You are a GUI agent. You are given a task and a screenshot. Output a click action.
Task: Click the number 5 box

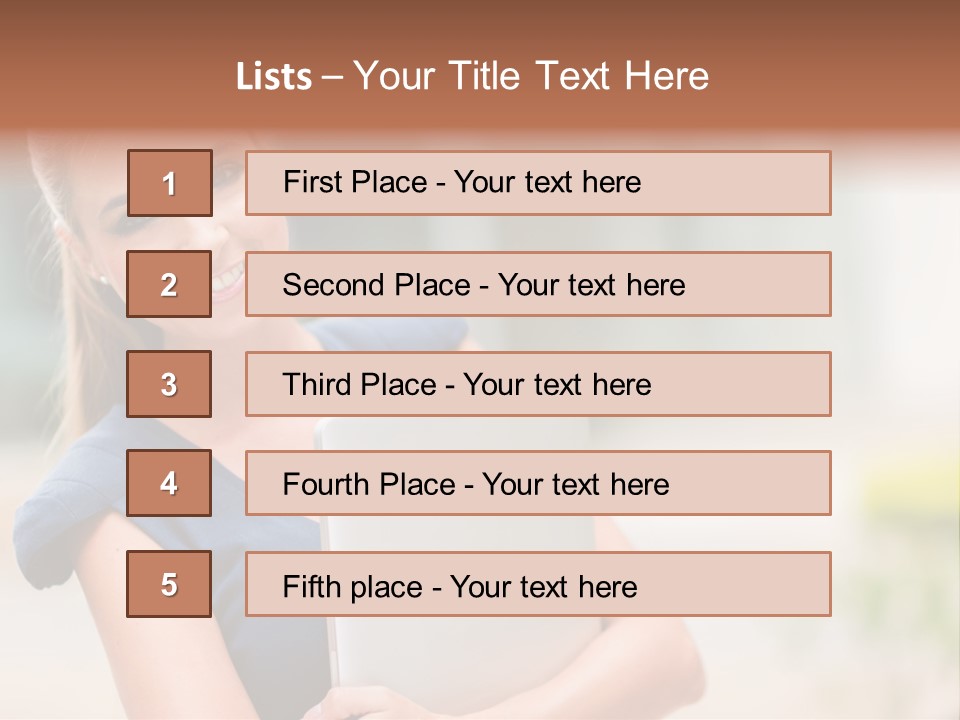point(169,584)
